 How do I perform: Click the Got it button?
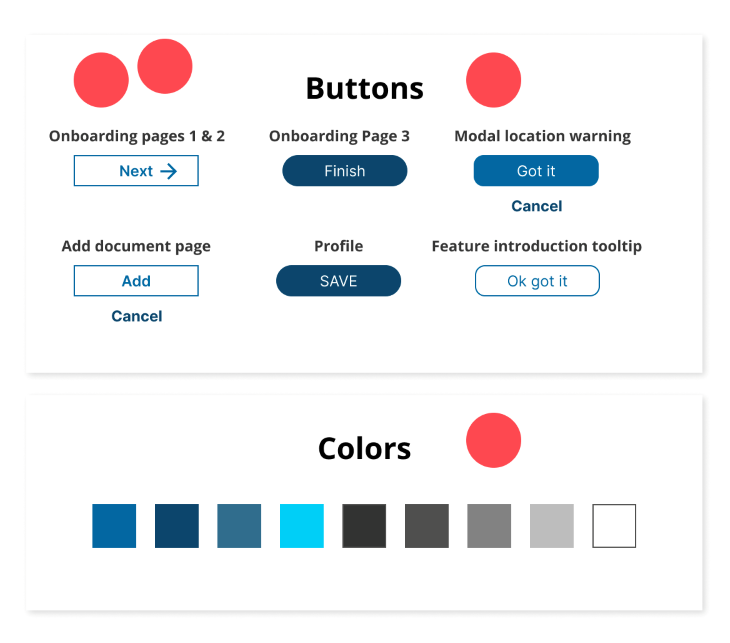pos(536,171)
